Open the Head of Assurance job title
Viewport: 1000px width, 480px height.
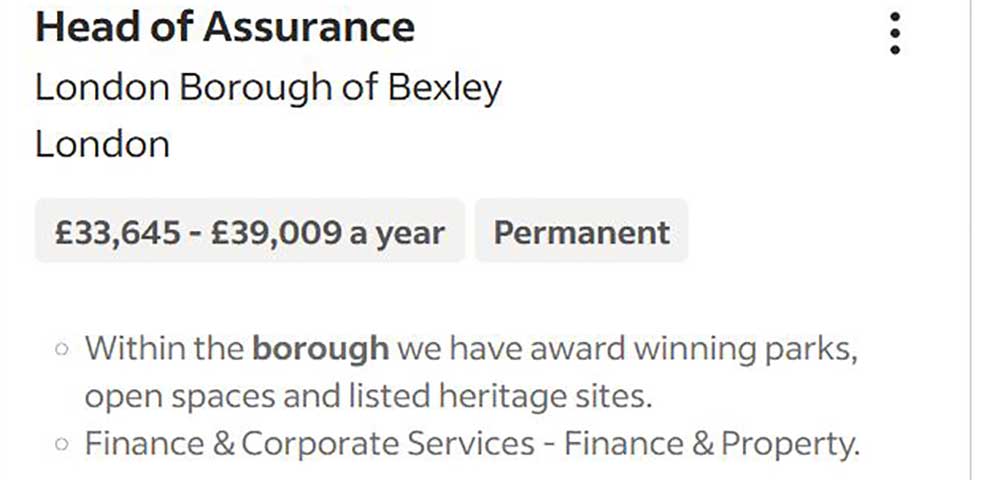[x=224, y=27]
